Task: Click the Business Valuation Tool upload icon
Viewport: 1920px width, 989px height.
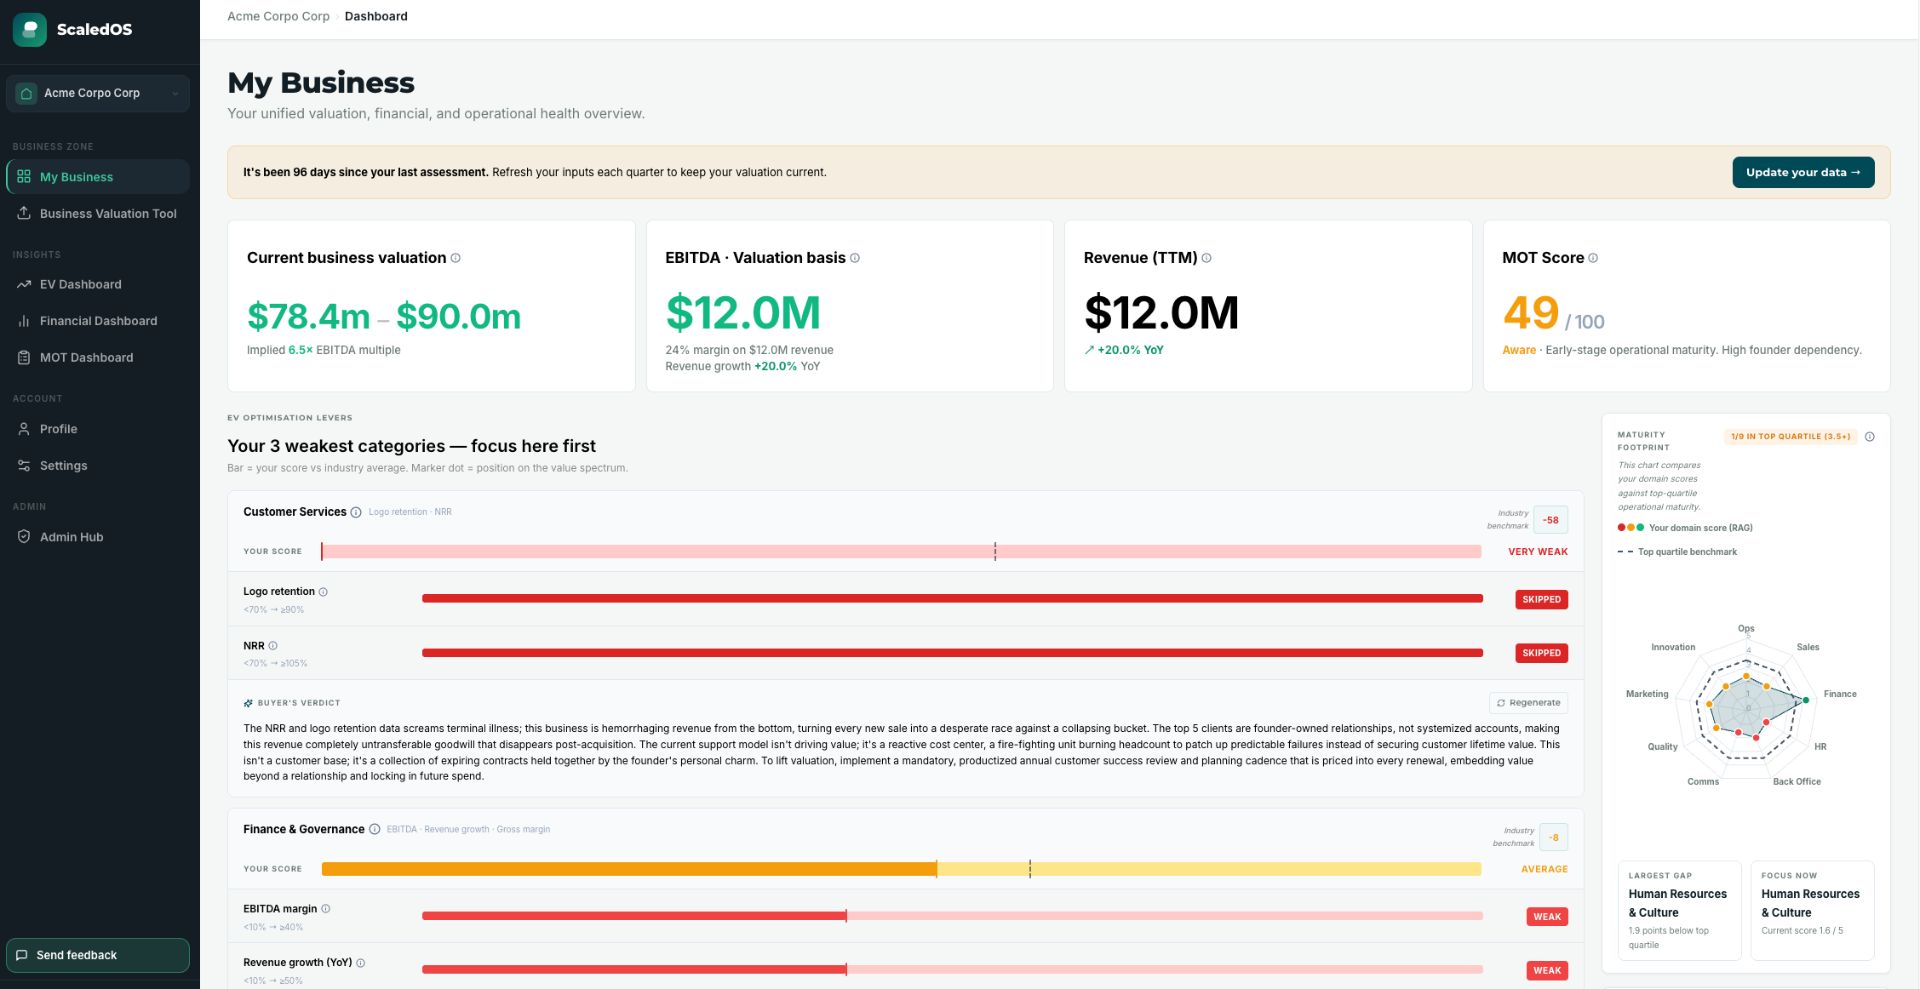Action: 24,214
